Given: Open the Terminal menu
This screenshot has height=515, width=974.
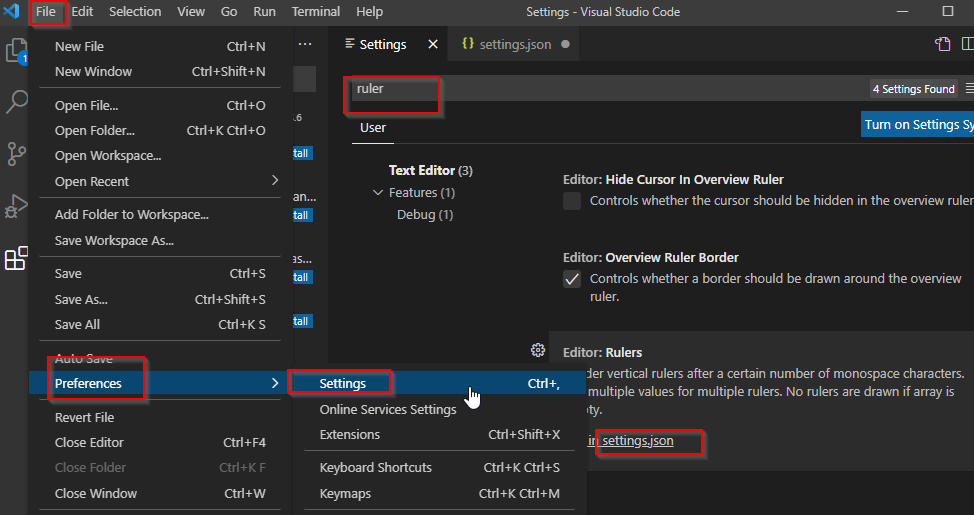Looking at the screenshot, I should click(x=316, y=11).
